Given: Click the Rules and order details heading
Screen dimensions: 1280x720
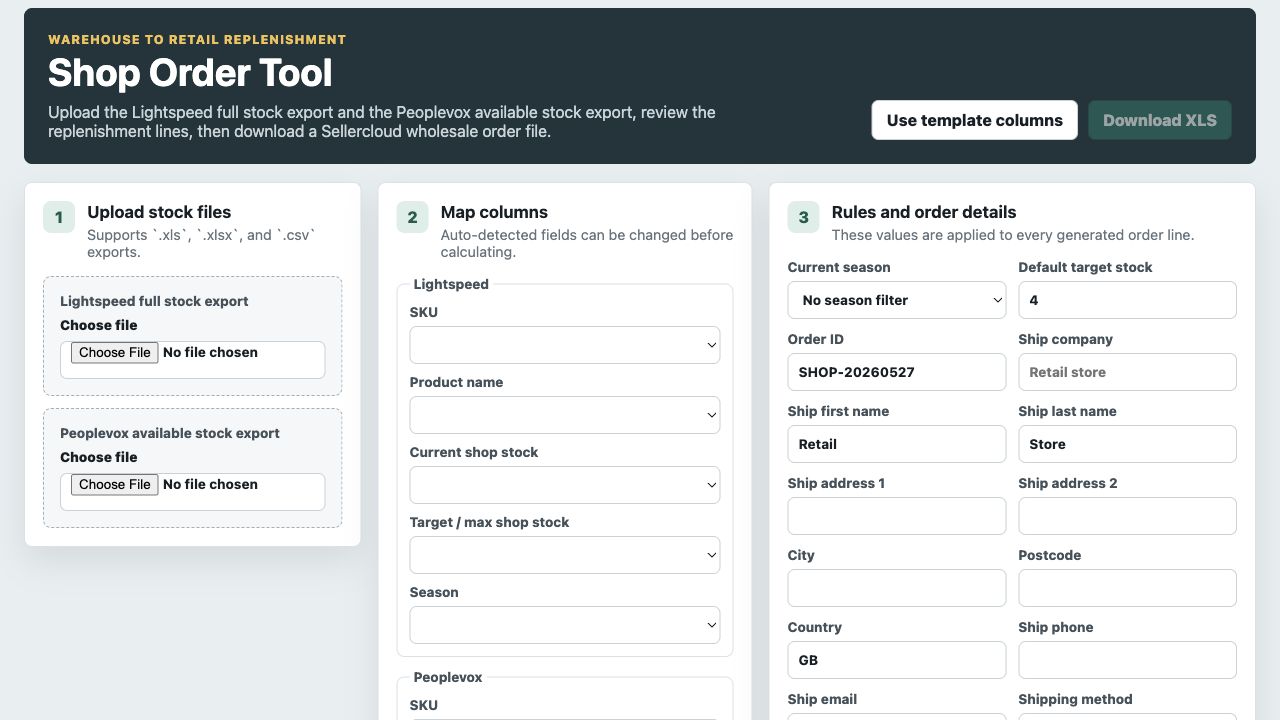Looking at the screenshot, I should [924, 212].
